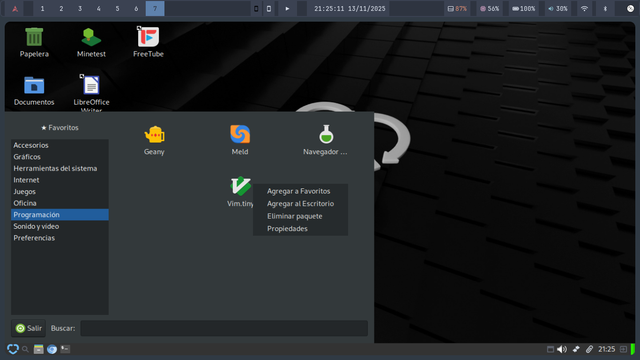
Task: Click the volume speaker icon in the bottom tray
Action: point(562,349)
